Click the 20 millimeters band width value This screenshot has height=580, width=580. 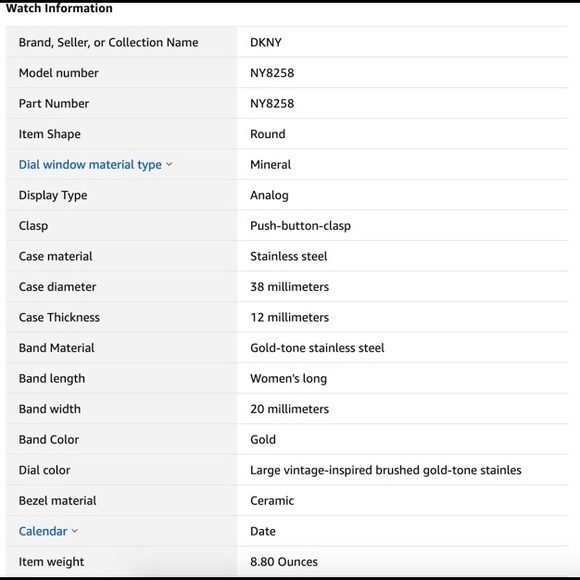(289, 409)
